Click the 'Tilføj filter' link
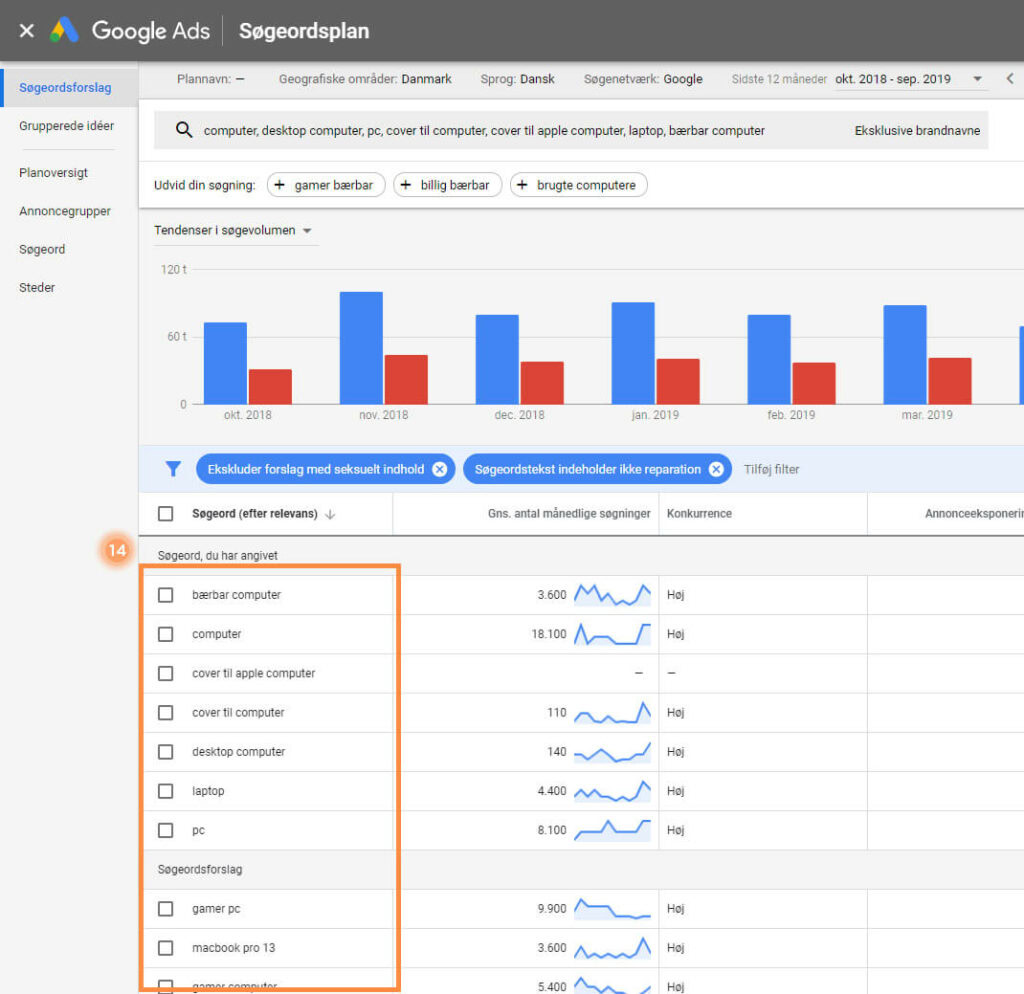The image size is (1024, 994). tap(771, 469)
